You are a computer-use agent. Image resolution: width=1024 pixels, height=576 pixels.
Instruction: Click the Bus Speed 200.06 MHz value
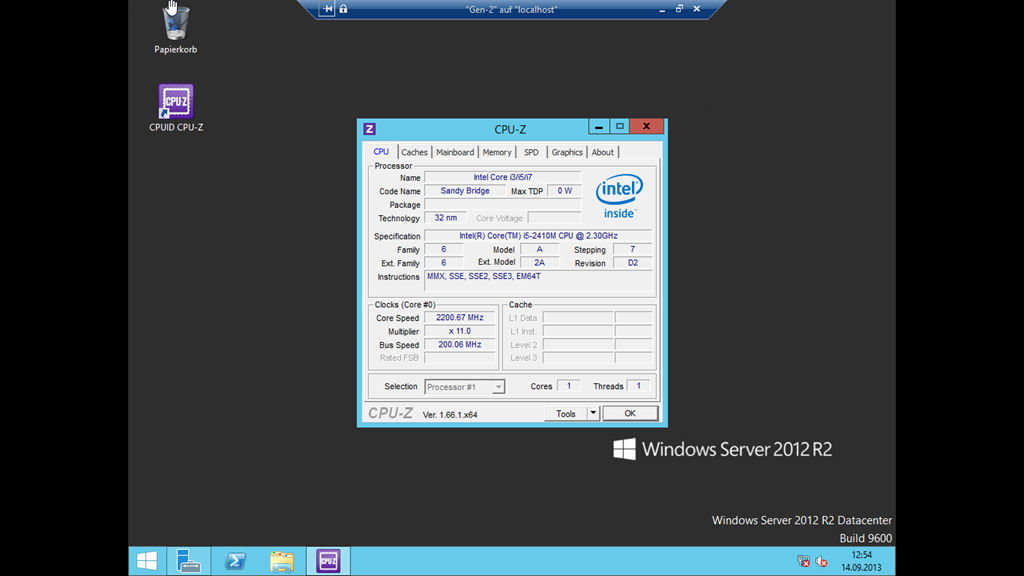coord(460,344)
